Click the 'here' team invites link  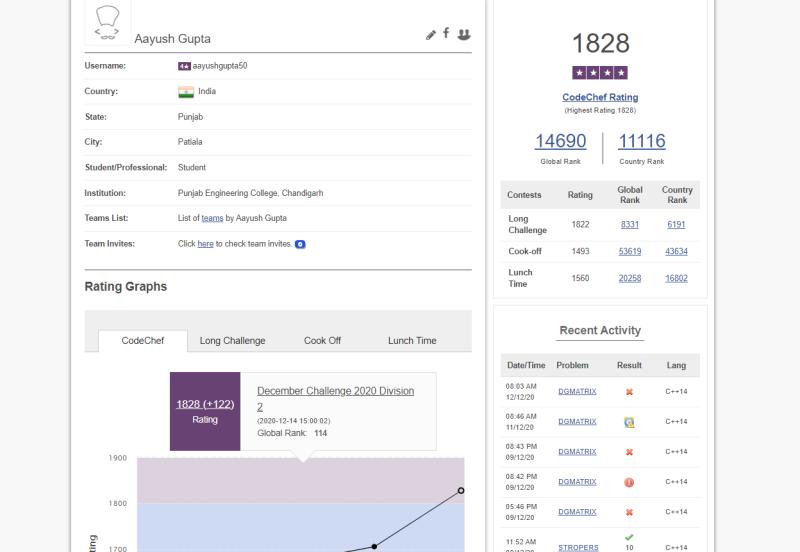coord(205,244)
